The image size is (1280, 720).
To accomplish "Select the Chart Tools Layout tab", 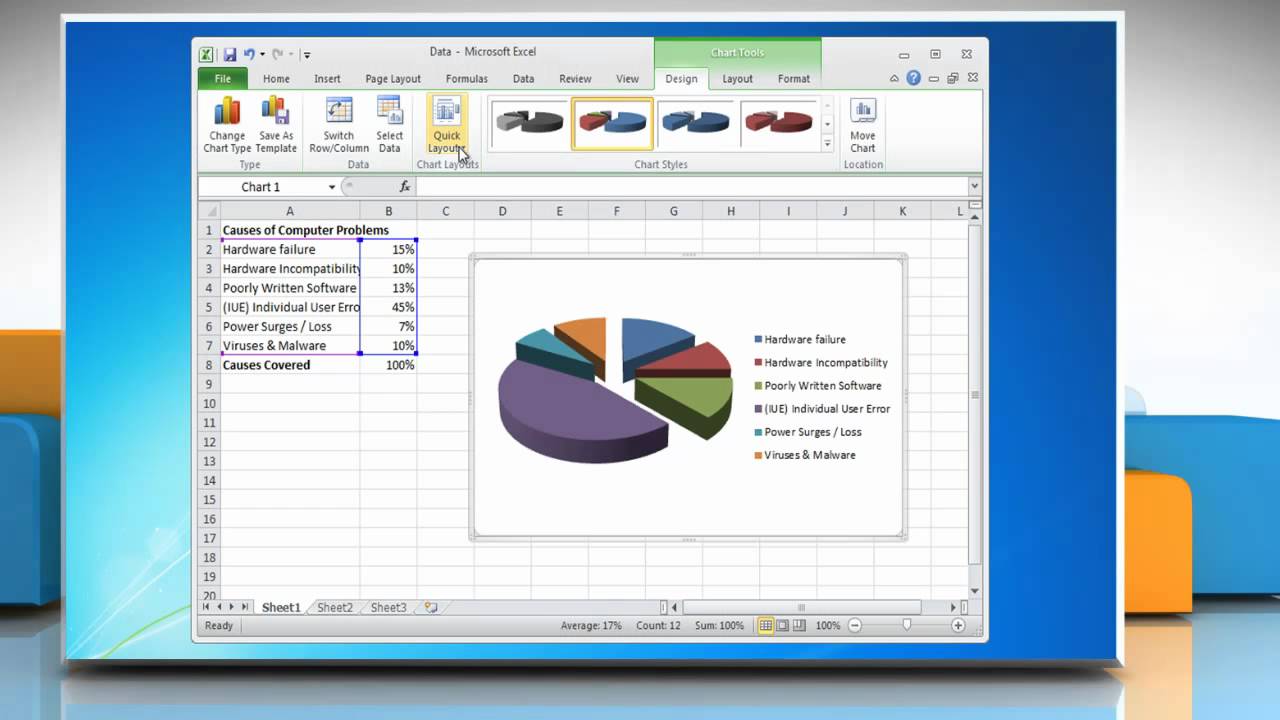I will (738, 79).
